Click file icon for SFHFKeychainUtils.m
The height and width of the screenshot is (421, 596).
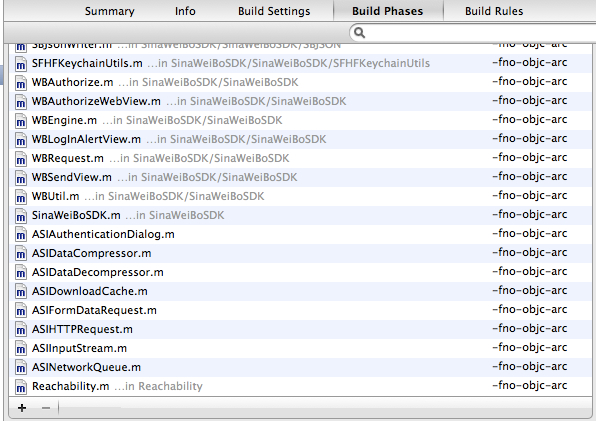click(x=21, y=64)
